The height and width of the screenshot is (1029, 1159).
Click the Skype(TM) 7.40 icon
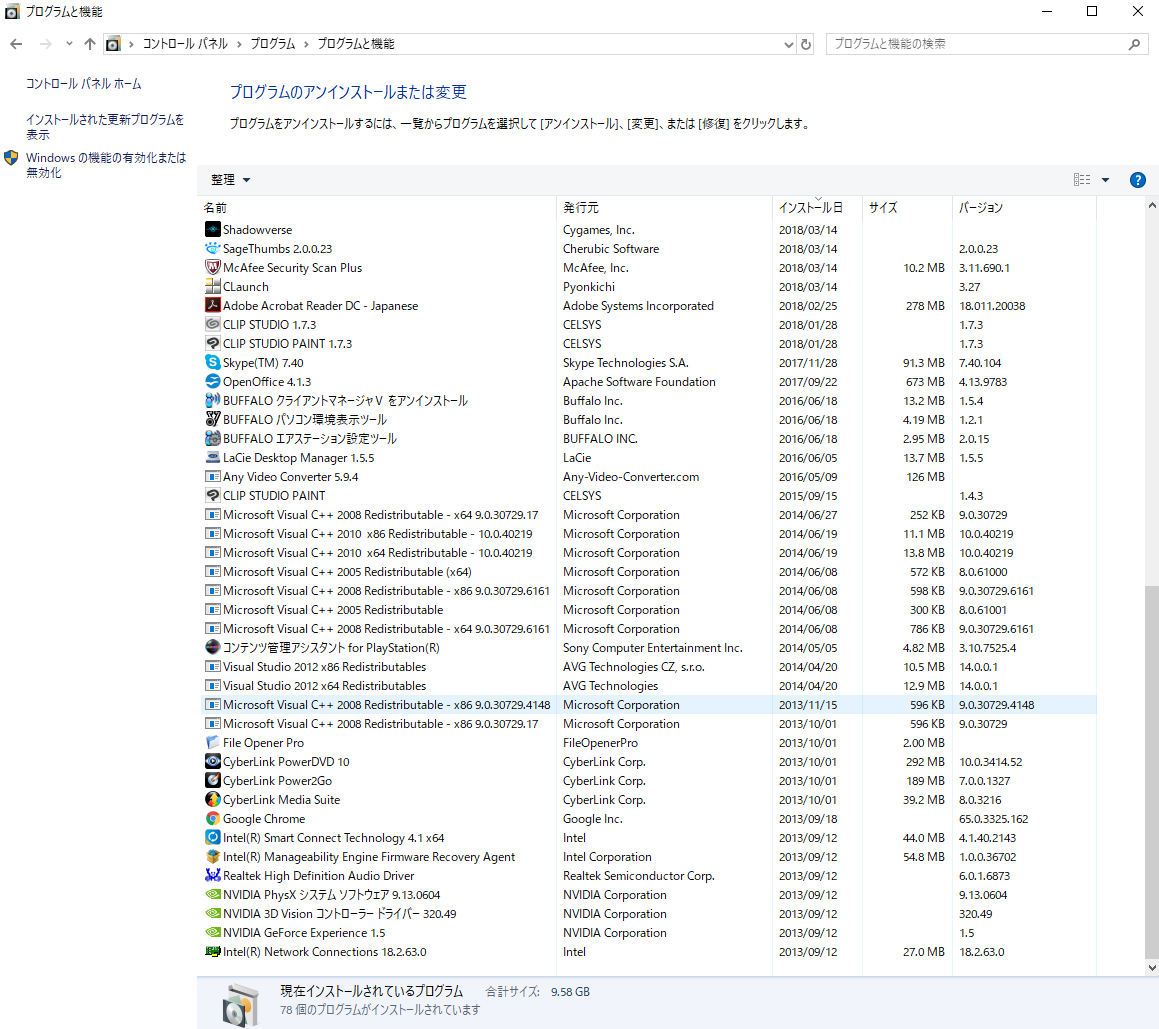tap(212, 363)
